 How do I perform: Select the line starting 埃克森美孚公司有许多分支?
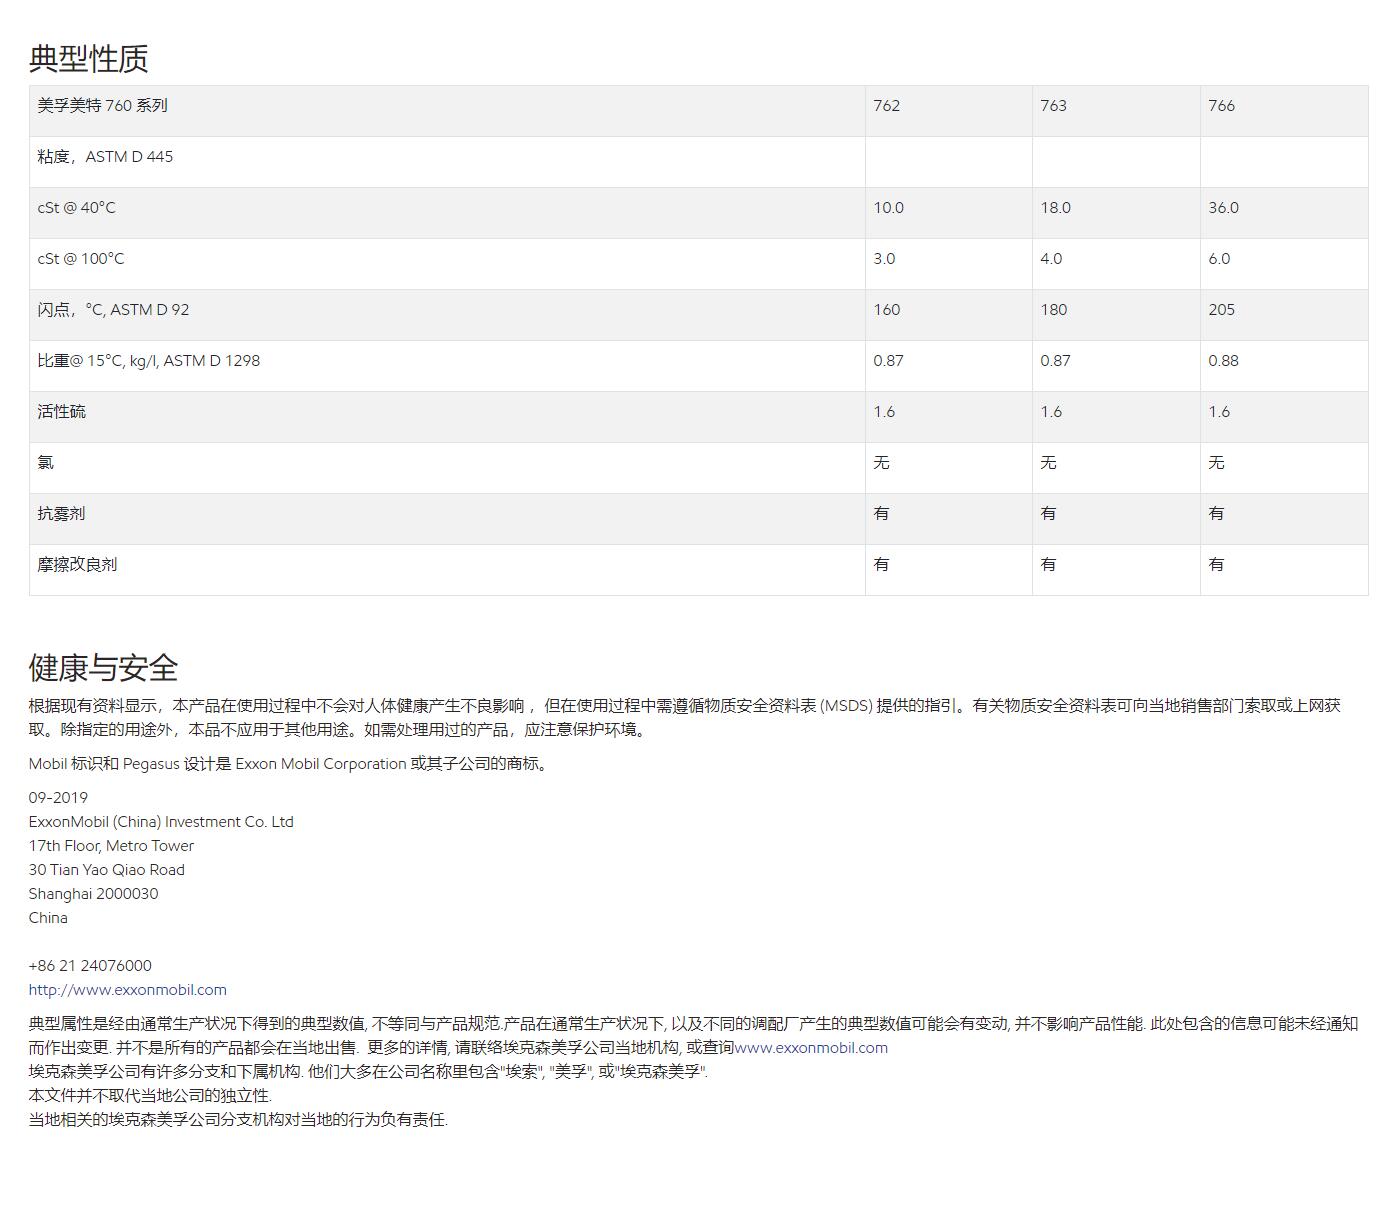(368, 1072)
